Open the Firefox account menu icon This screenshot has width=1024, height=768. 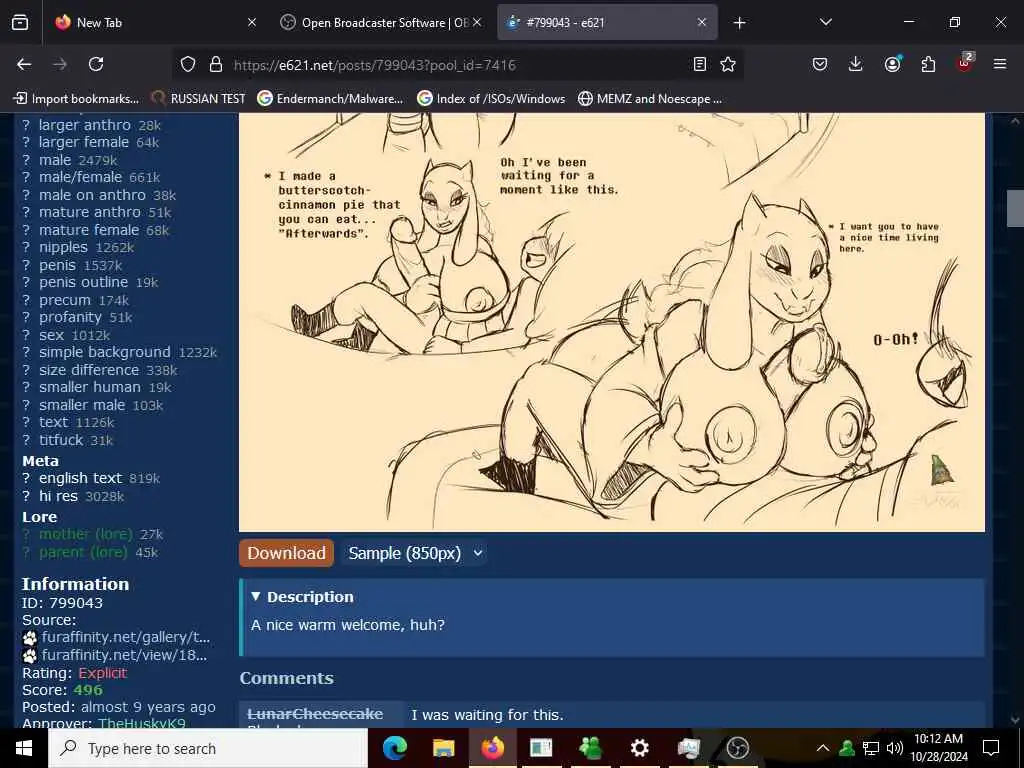click(x=892, y=63)
